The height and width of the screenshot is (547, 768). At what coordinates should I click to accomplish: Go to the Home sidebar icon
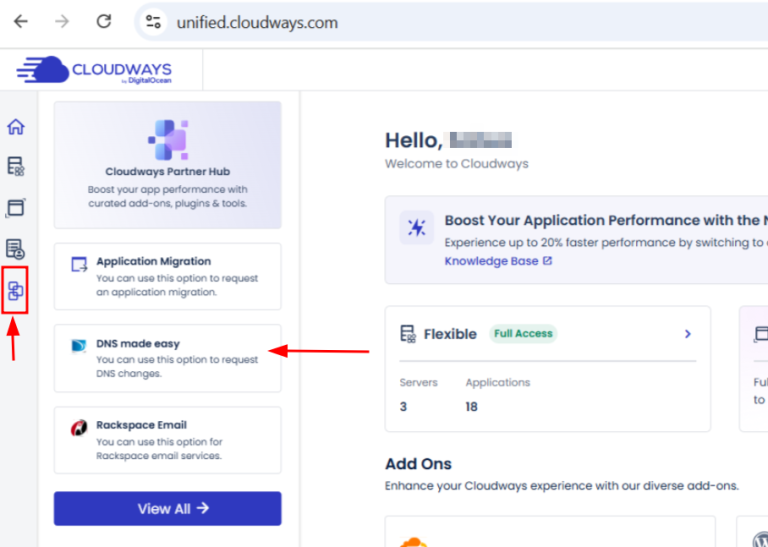click(x=16, y=127)
